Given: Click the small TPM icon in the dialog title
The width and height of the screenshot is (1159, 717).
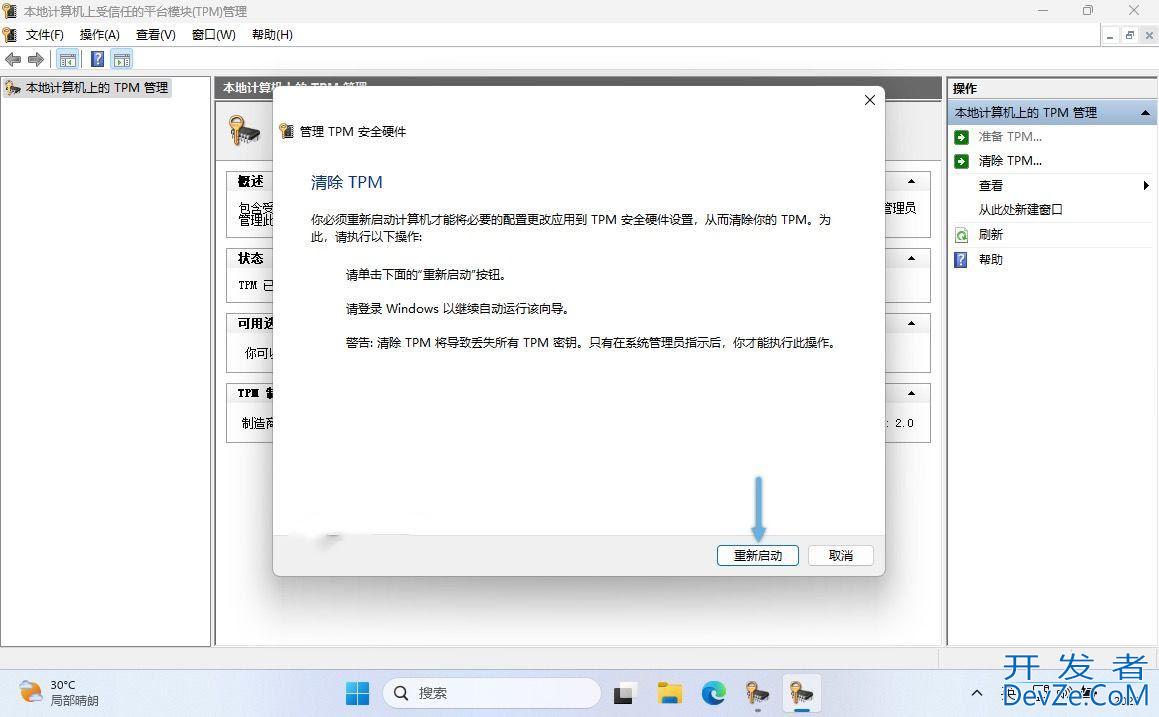Looking at the screenshot, I should (x=286, y=131).
